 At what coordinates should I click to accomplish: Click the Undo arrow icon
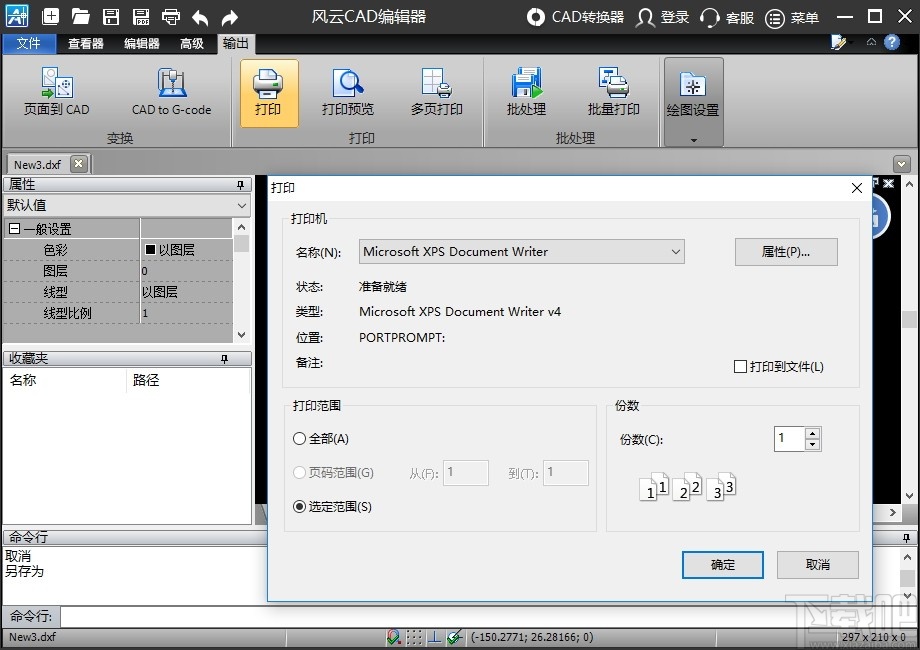click(200, 18)
